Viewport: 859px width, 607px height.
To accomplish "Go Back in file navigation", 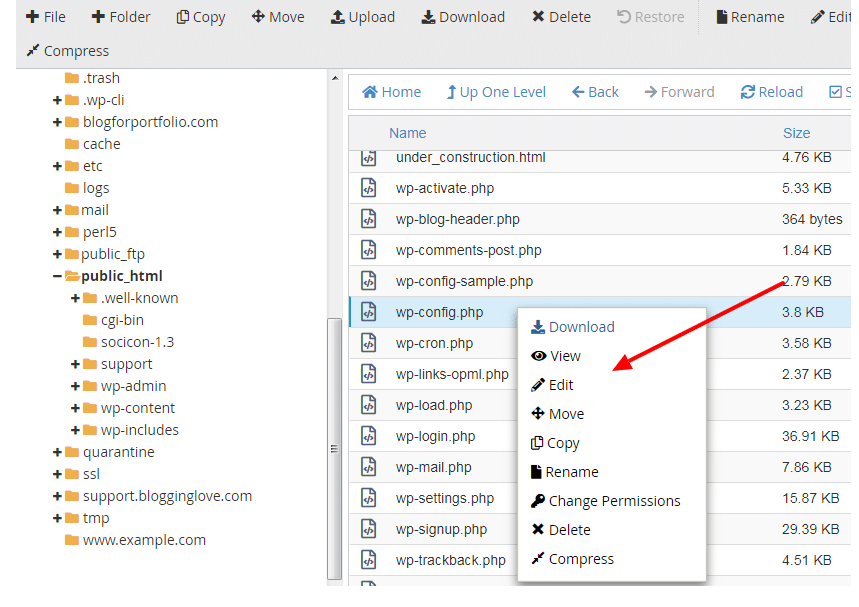I will click(x=595, y=92).
